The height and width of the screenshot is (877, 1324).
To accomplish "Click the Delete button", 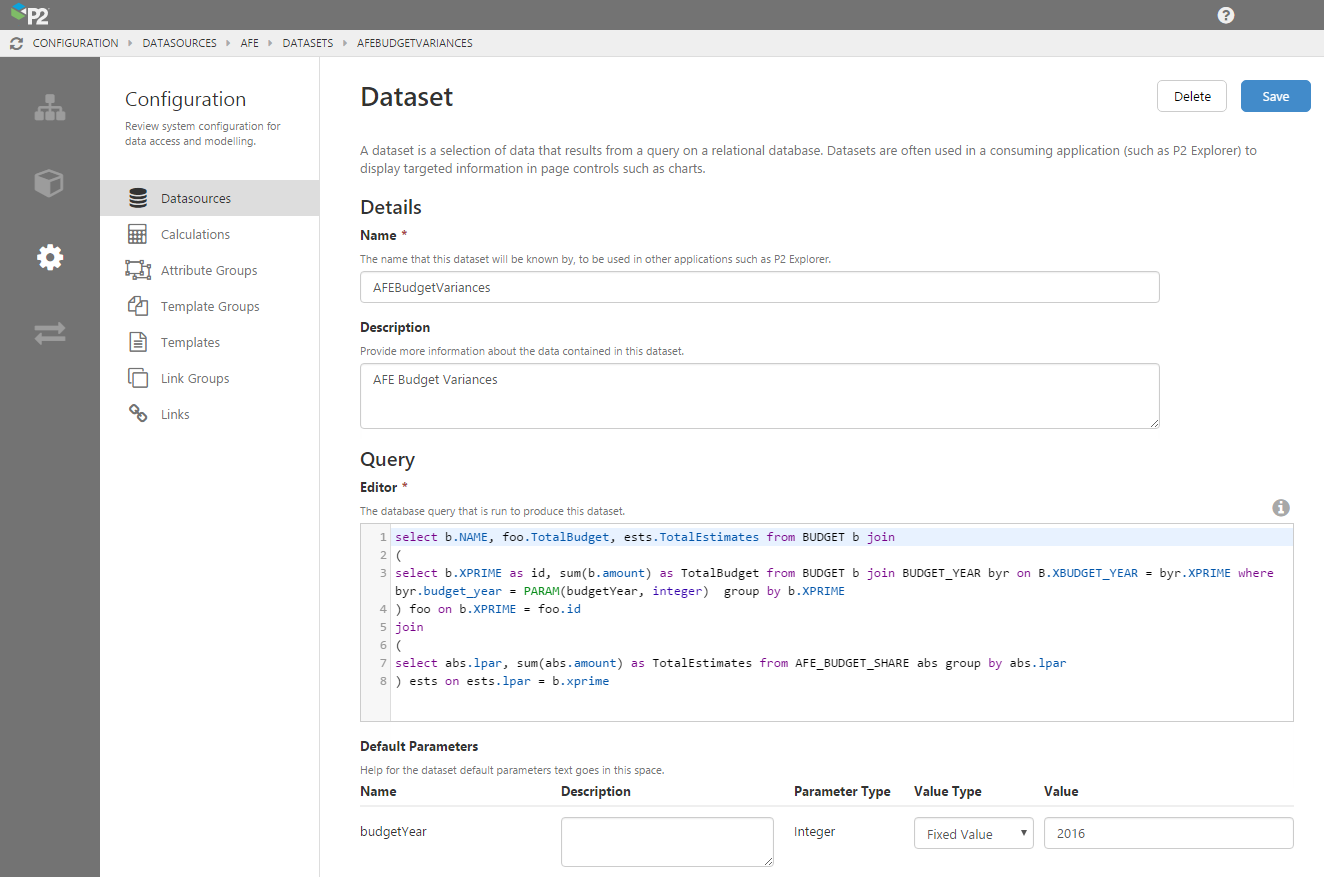I will coord(1192,96).
